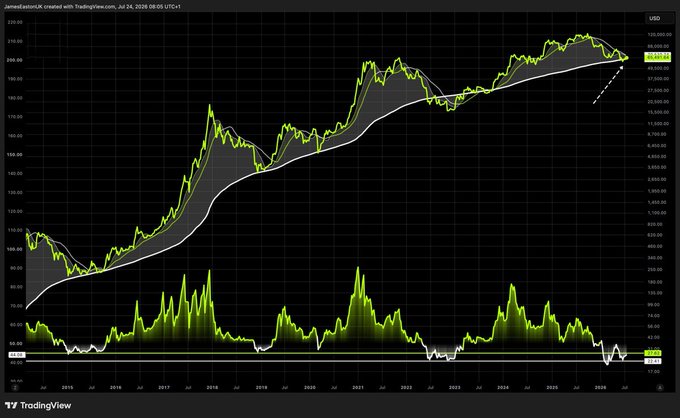Screen dimensions: 680x418
Task: Click the 11,500.00 price scale label
Action: coord(659,124)
